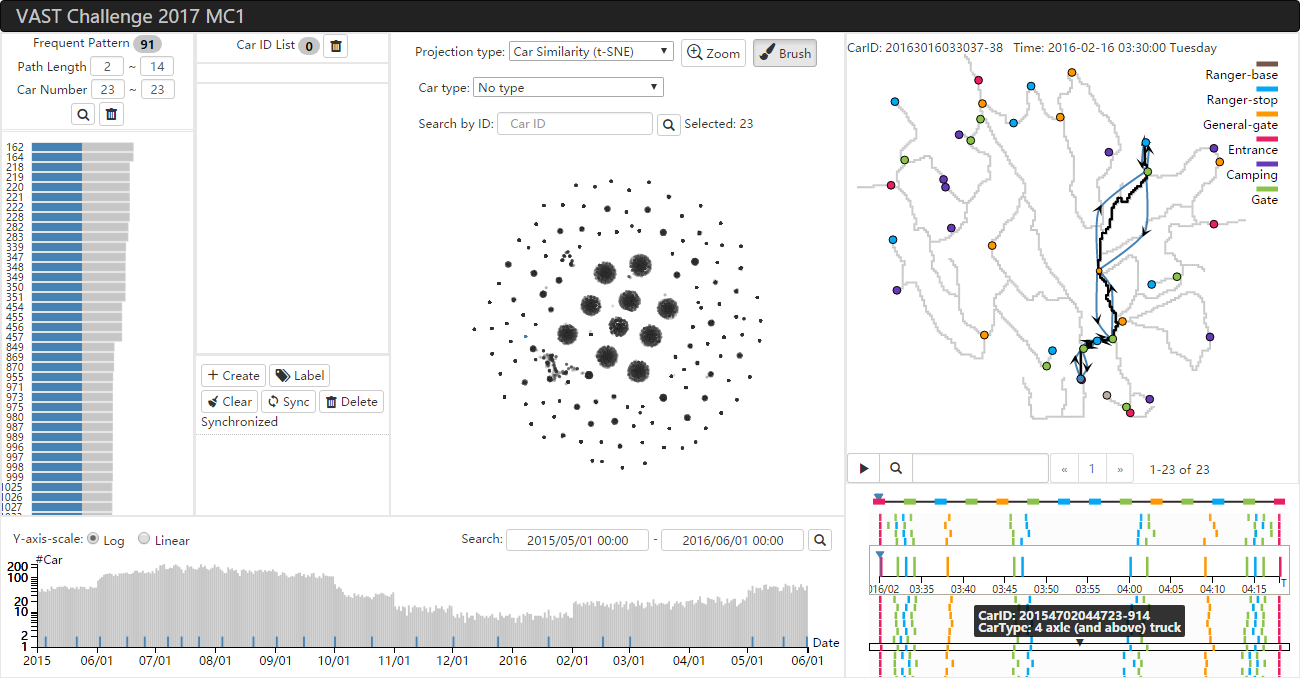This screenshot has height=678, width=1300.
Task: Click the Frequent Pattern search magnifier icon
Action: pos(83,115)
